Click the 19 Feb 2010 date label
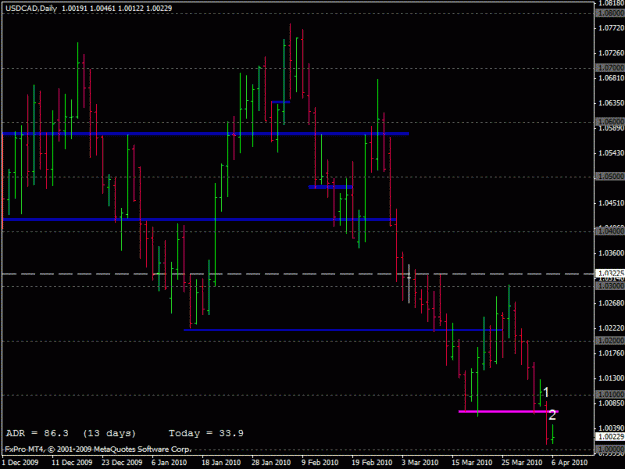This screenshot has height=469, width=625. pos(371,462)
